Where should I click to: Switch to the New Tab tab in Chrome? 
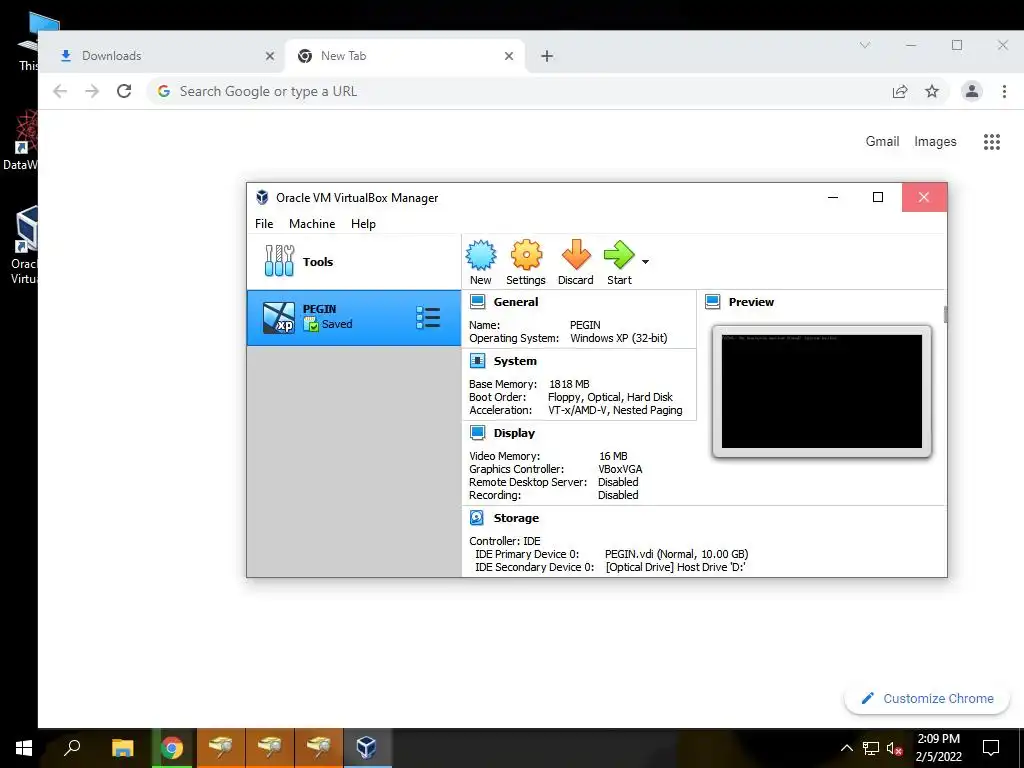405,56
